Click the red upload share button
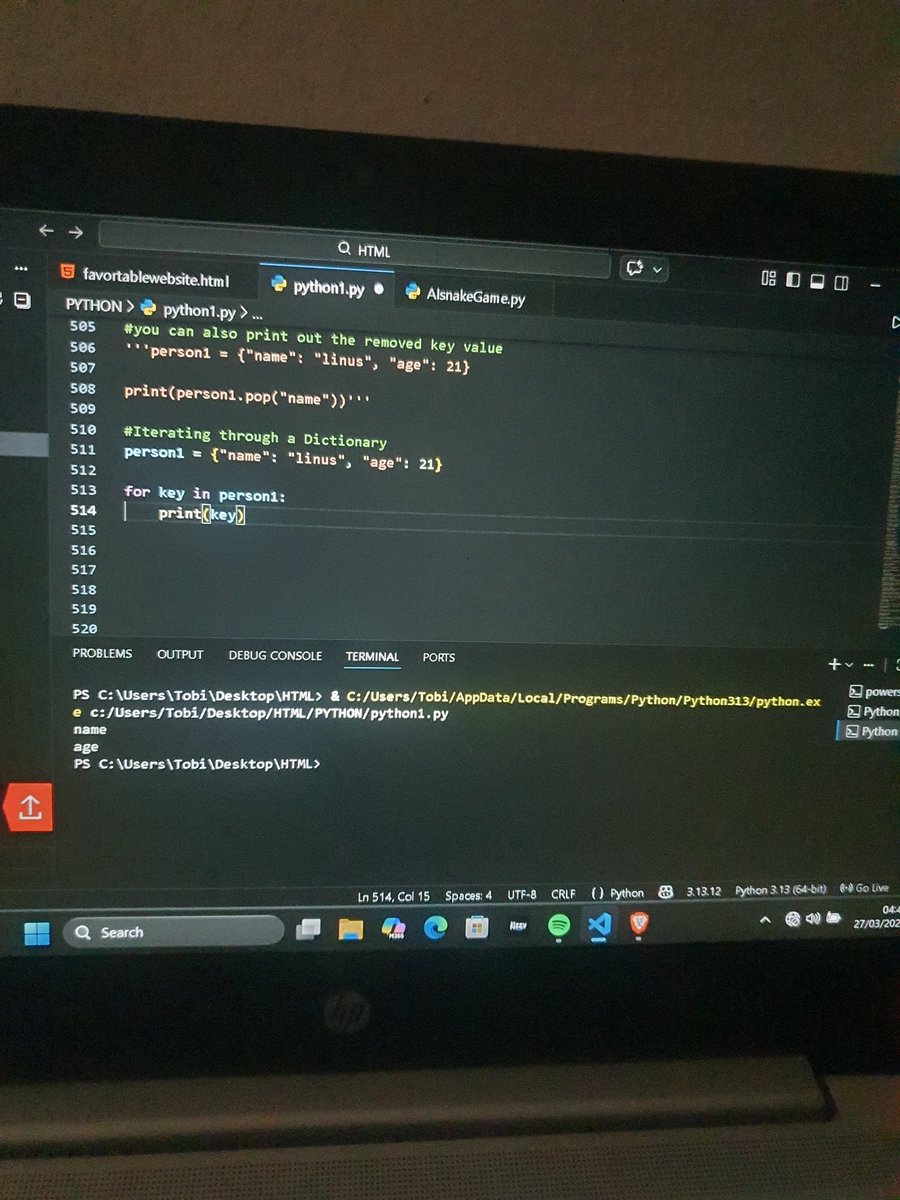This screenshot has height=1200, width=900. click(27, 807)
